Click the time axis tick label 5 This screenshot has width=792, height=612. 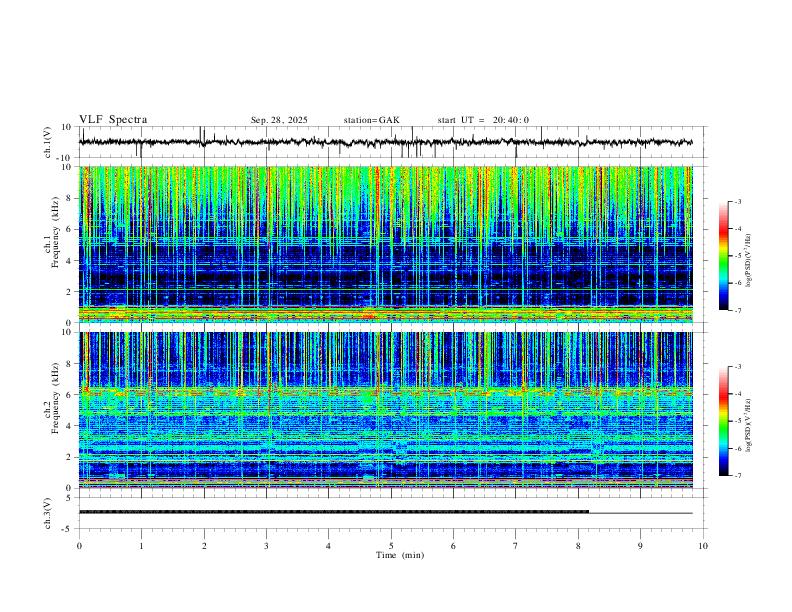[391, 546]
